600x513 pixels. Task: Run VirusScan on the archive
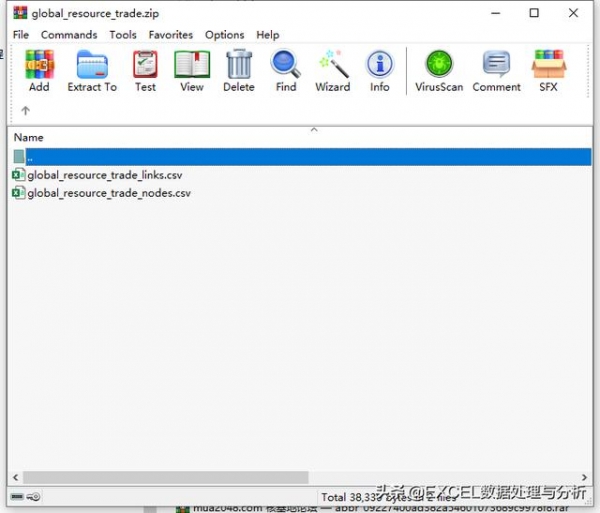point(439,70)
